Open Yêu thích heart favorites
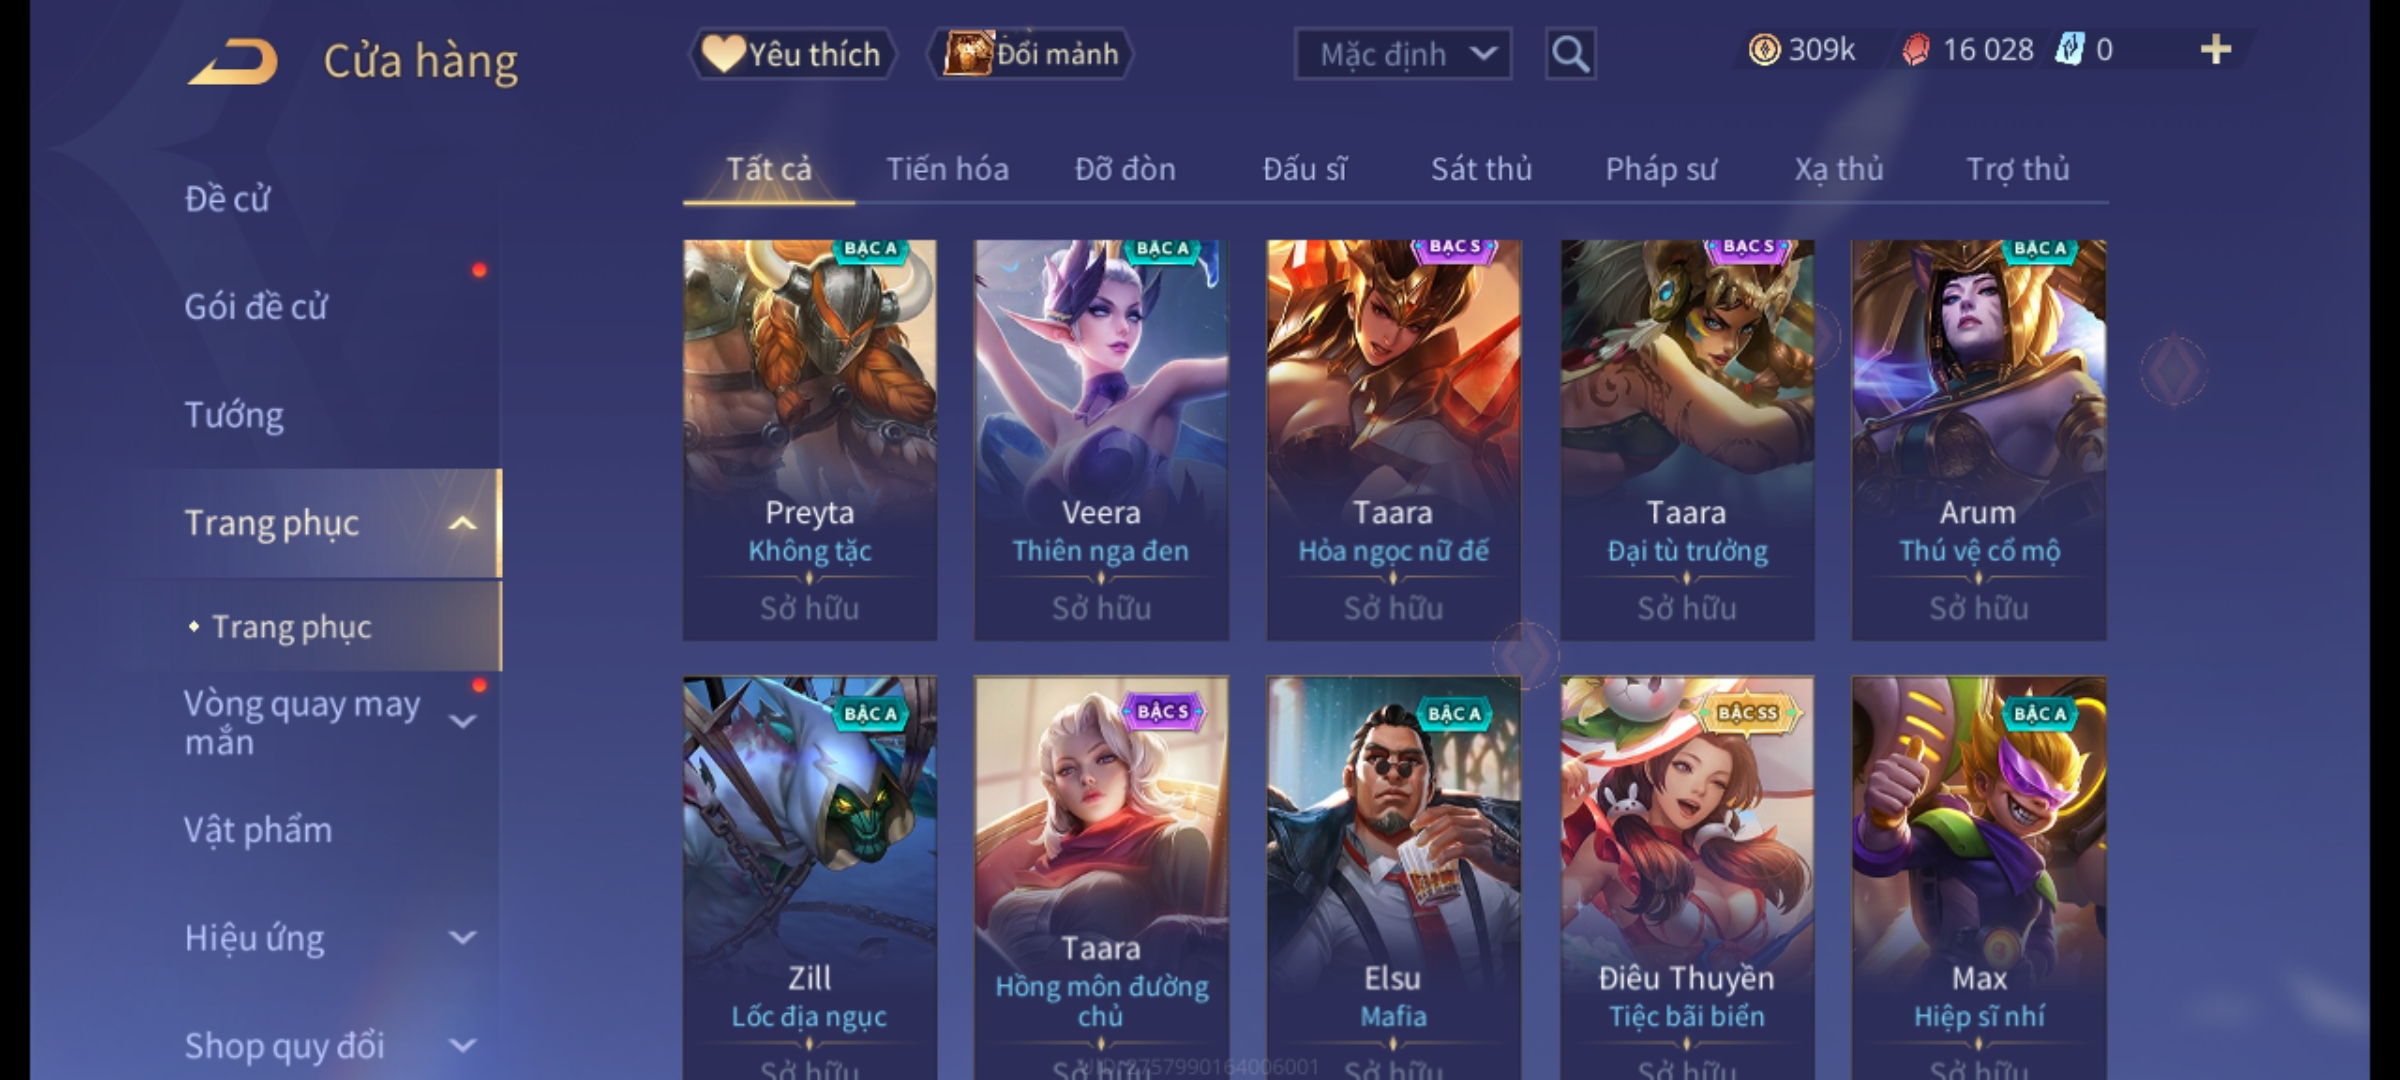The height and width of the screenshot is (1080, 2400). tap(792, 54)
